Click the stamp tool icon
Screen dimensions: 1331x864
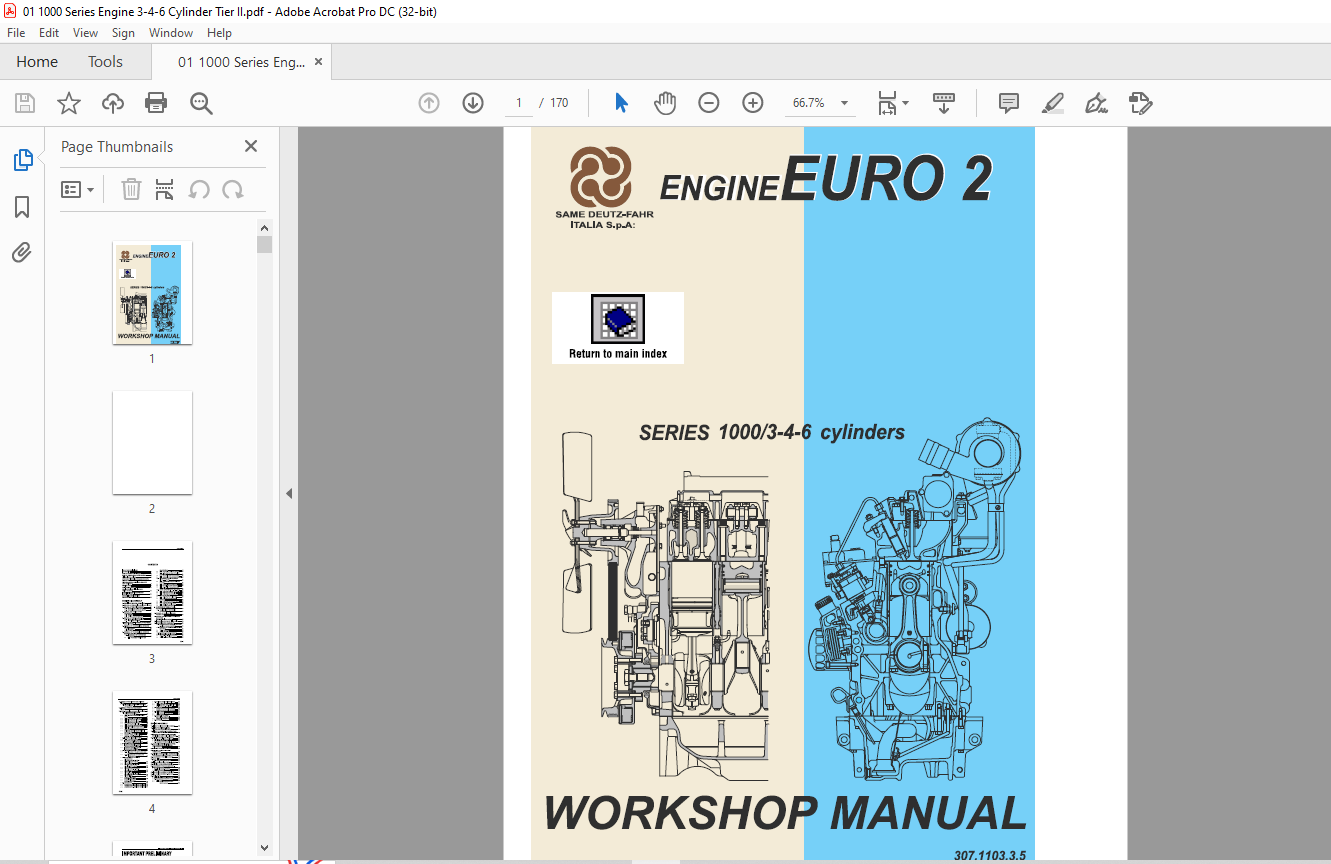click(1141, 103)
